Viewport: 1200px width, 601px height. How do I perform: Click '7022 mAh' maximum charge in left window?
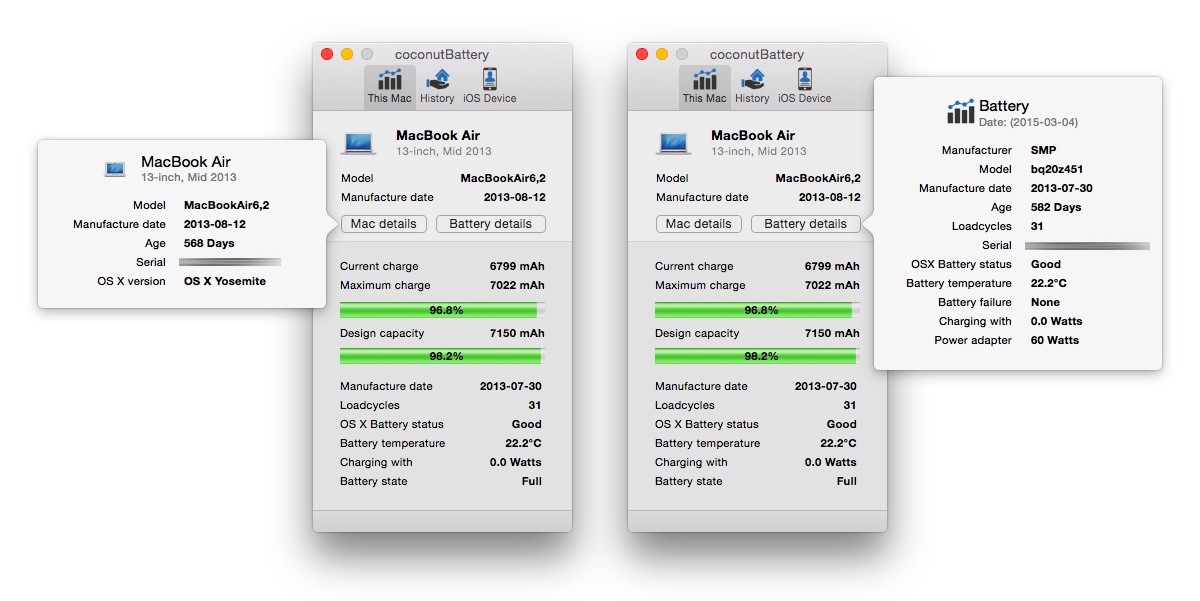click(517, 285)
